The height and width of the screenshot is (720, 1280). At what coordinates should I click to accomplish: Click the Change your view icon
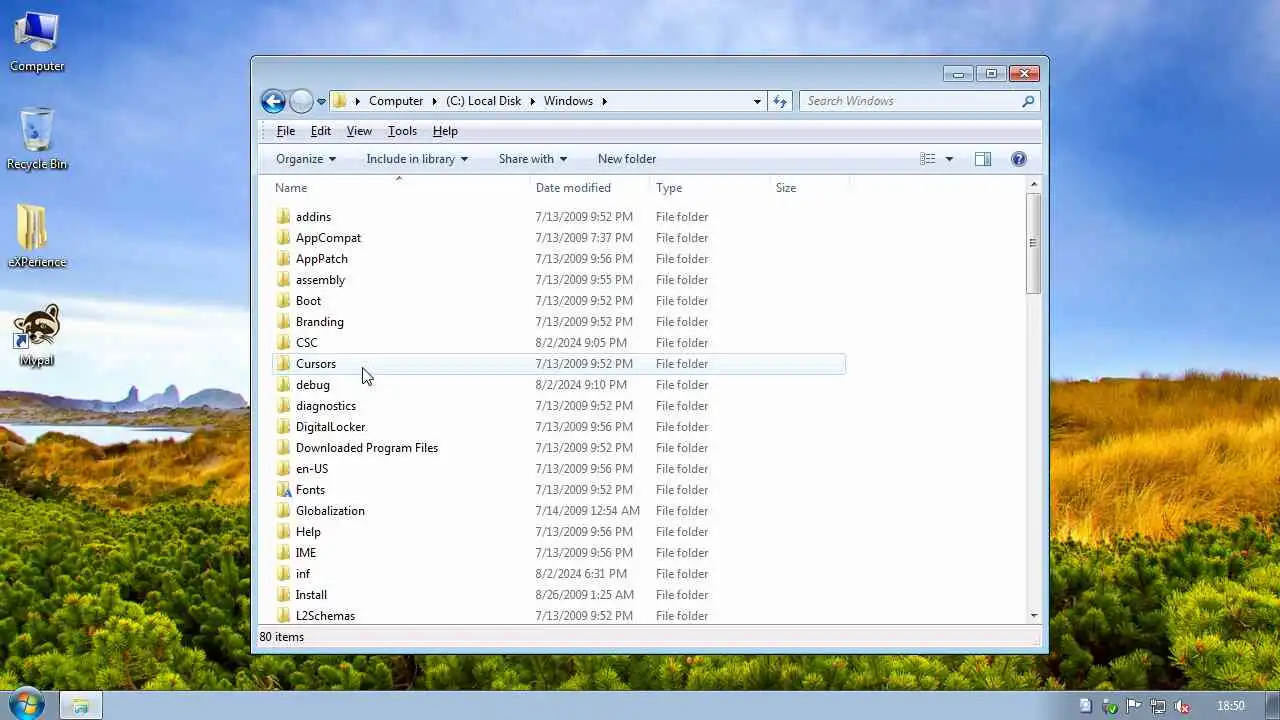[x=928, y=159]
